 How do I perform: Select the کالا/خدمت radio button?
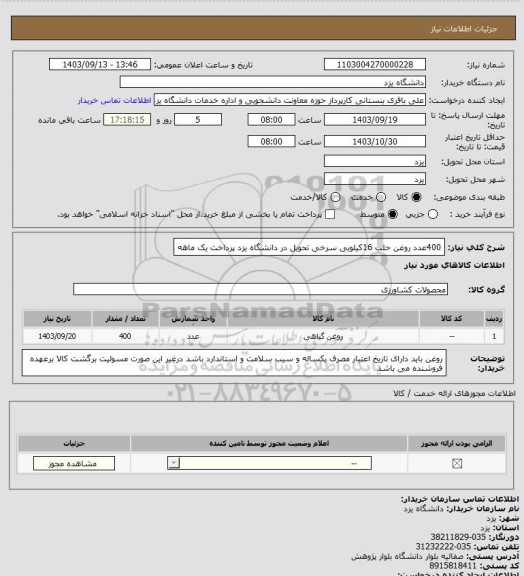(x=335, y=197)
